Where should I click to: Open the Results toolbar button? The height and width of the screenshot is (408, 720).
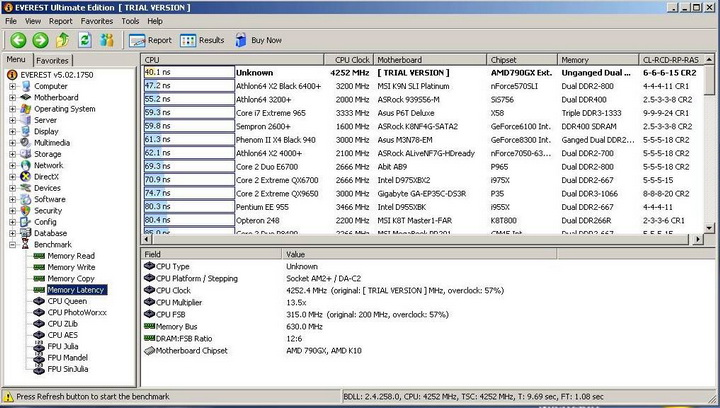(x=202, y=40)
